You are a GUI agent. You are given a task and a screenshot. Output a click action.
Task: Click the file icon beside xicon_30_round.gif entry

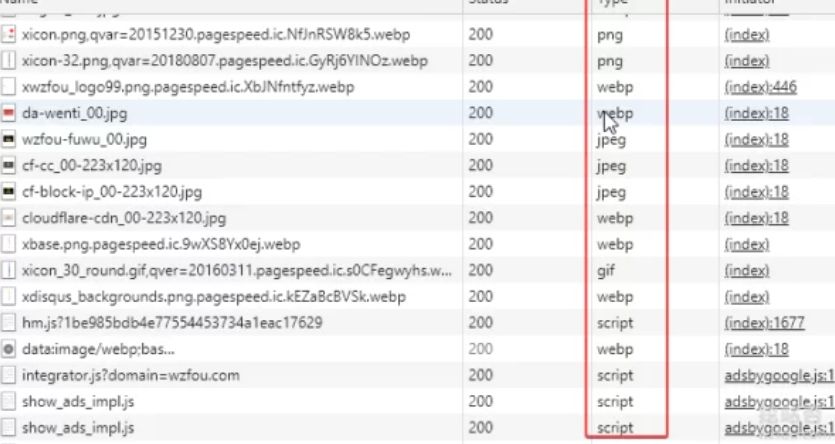pyautogui.click(x=9, y=270)
